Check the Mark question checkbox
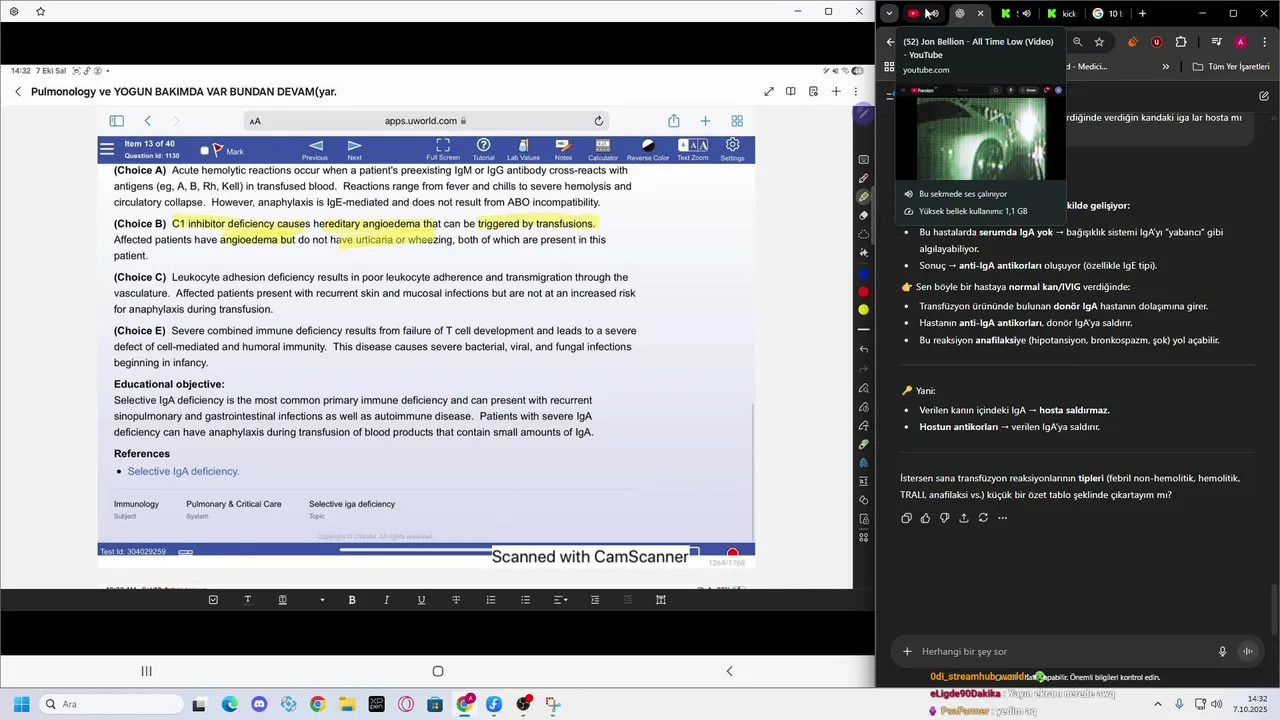 pos(205,151)
